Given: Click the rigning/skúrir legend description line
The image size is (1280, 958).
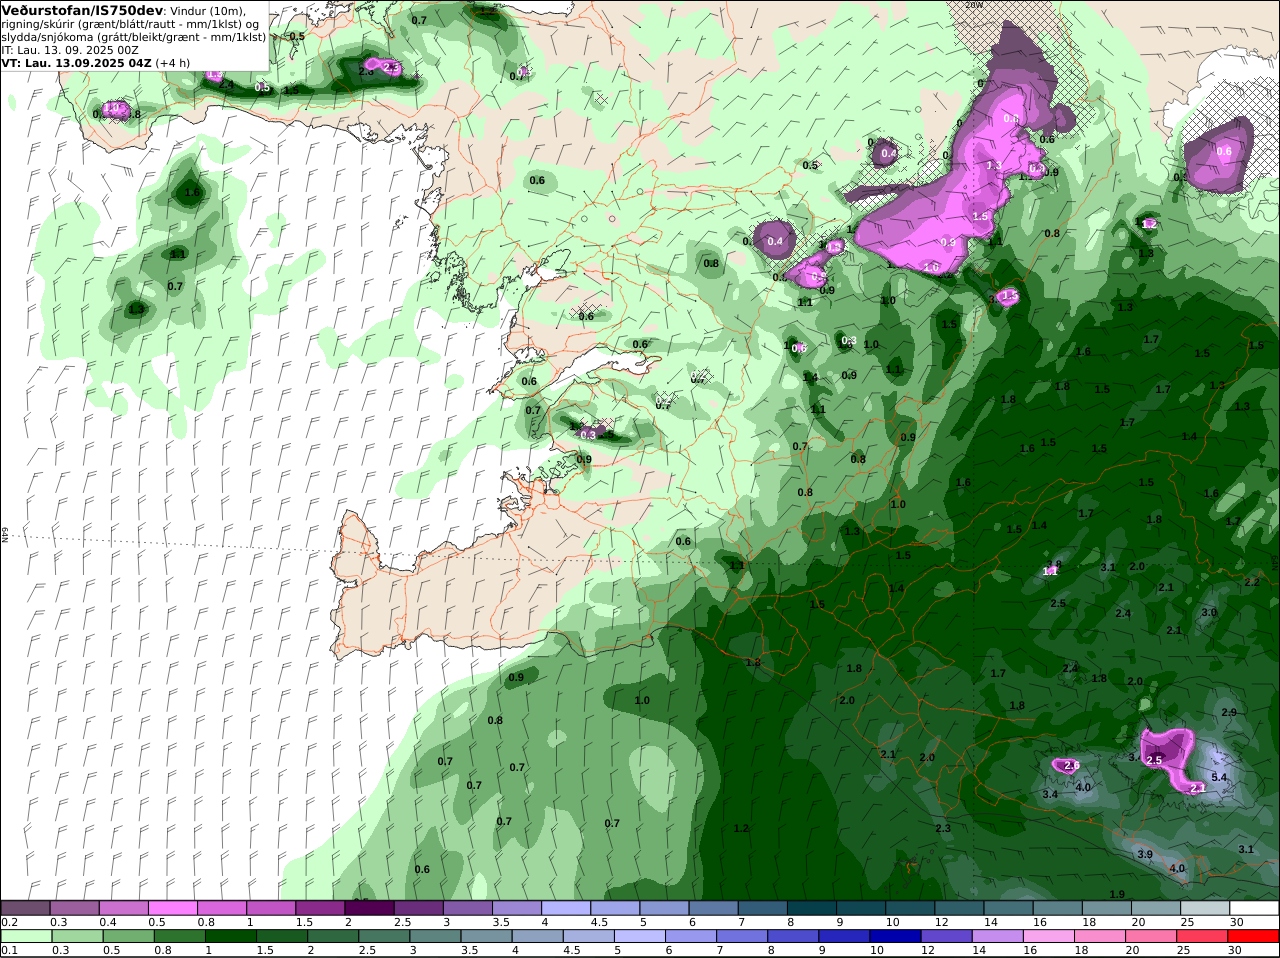Looking at the screenshot, I should click(129, 24).
